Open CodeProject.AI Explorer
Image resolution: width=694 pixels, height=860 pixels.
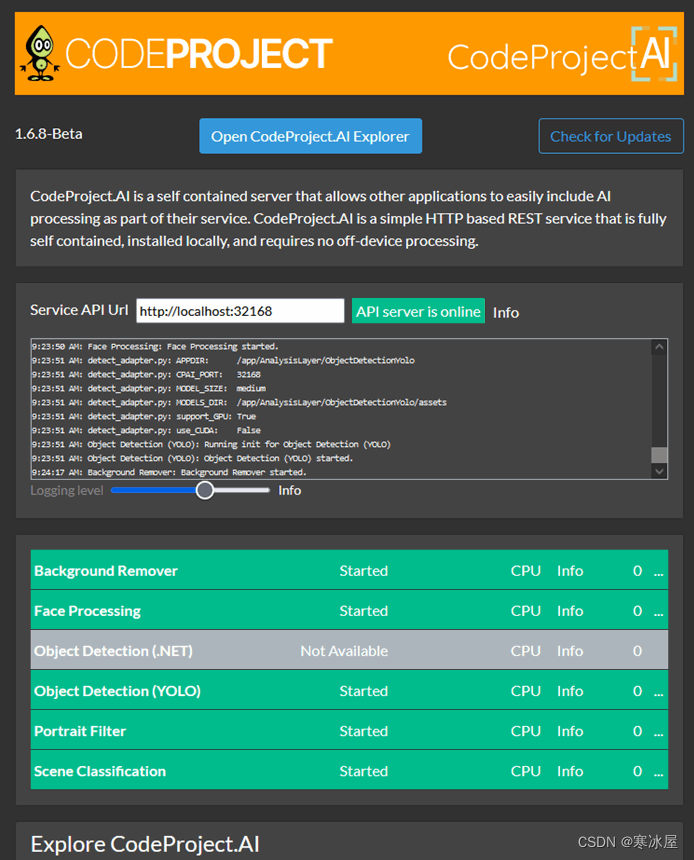(x=310, y=136)
